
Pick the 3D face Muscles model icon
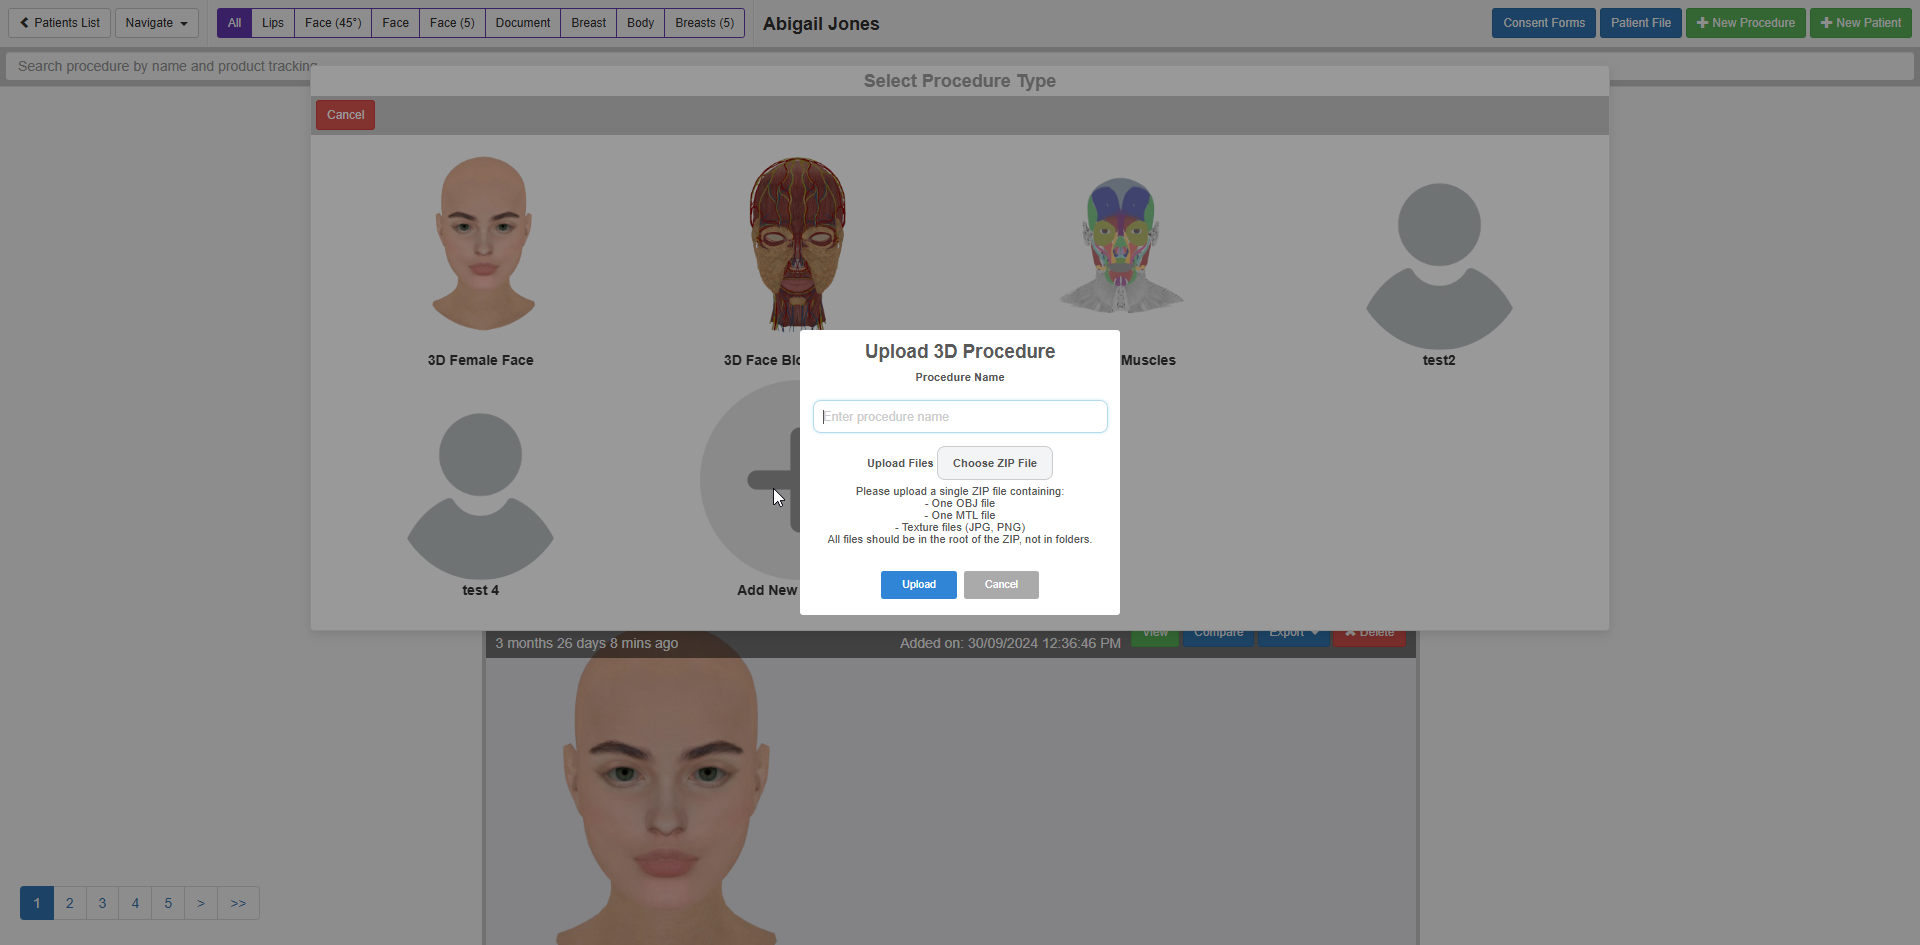click(x=1121, y=244)
